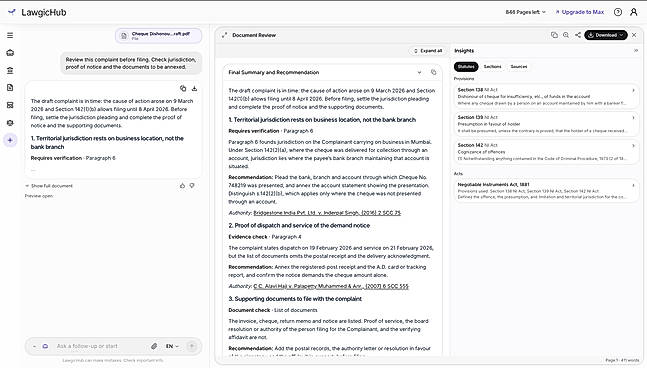Enlarge the Document Review panel with the expand-arrows icon
Screen dimensions: 647x368
(224, 35)
